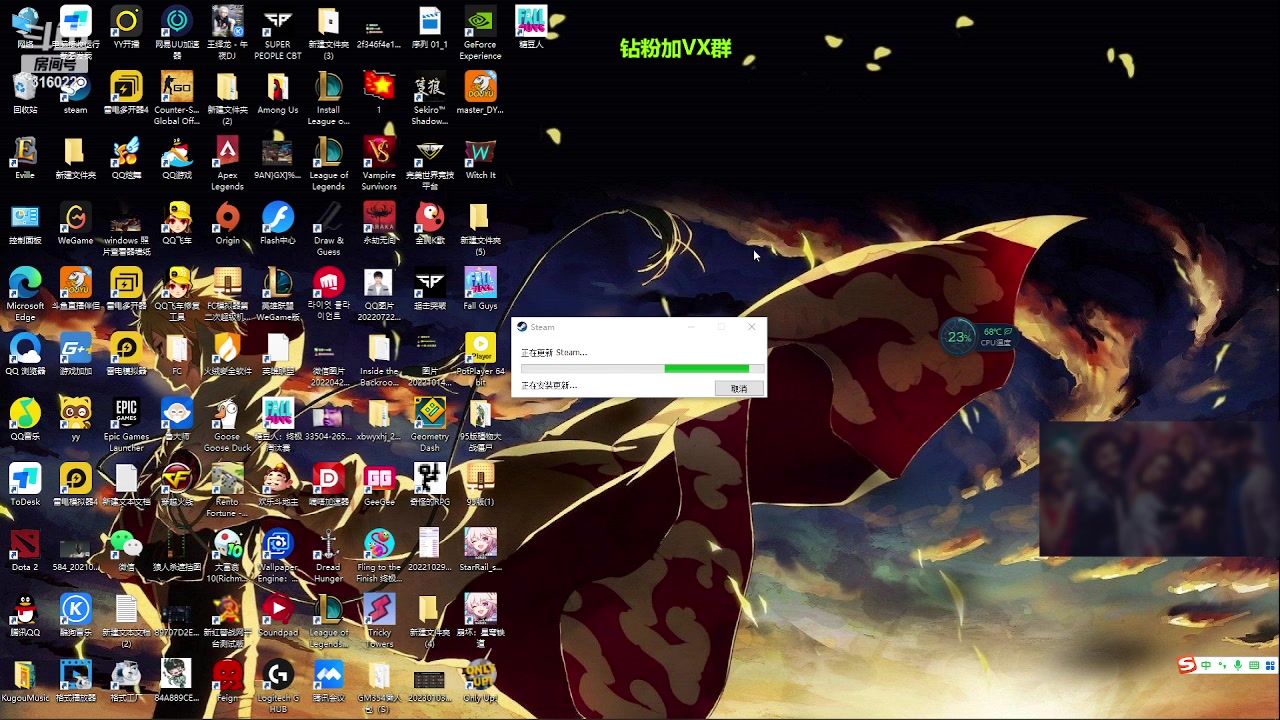
Task: Open the 腾讯QQ penguin icon
Action: point(25,616)
